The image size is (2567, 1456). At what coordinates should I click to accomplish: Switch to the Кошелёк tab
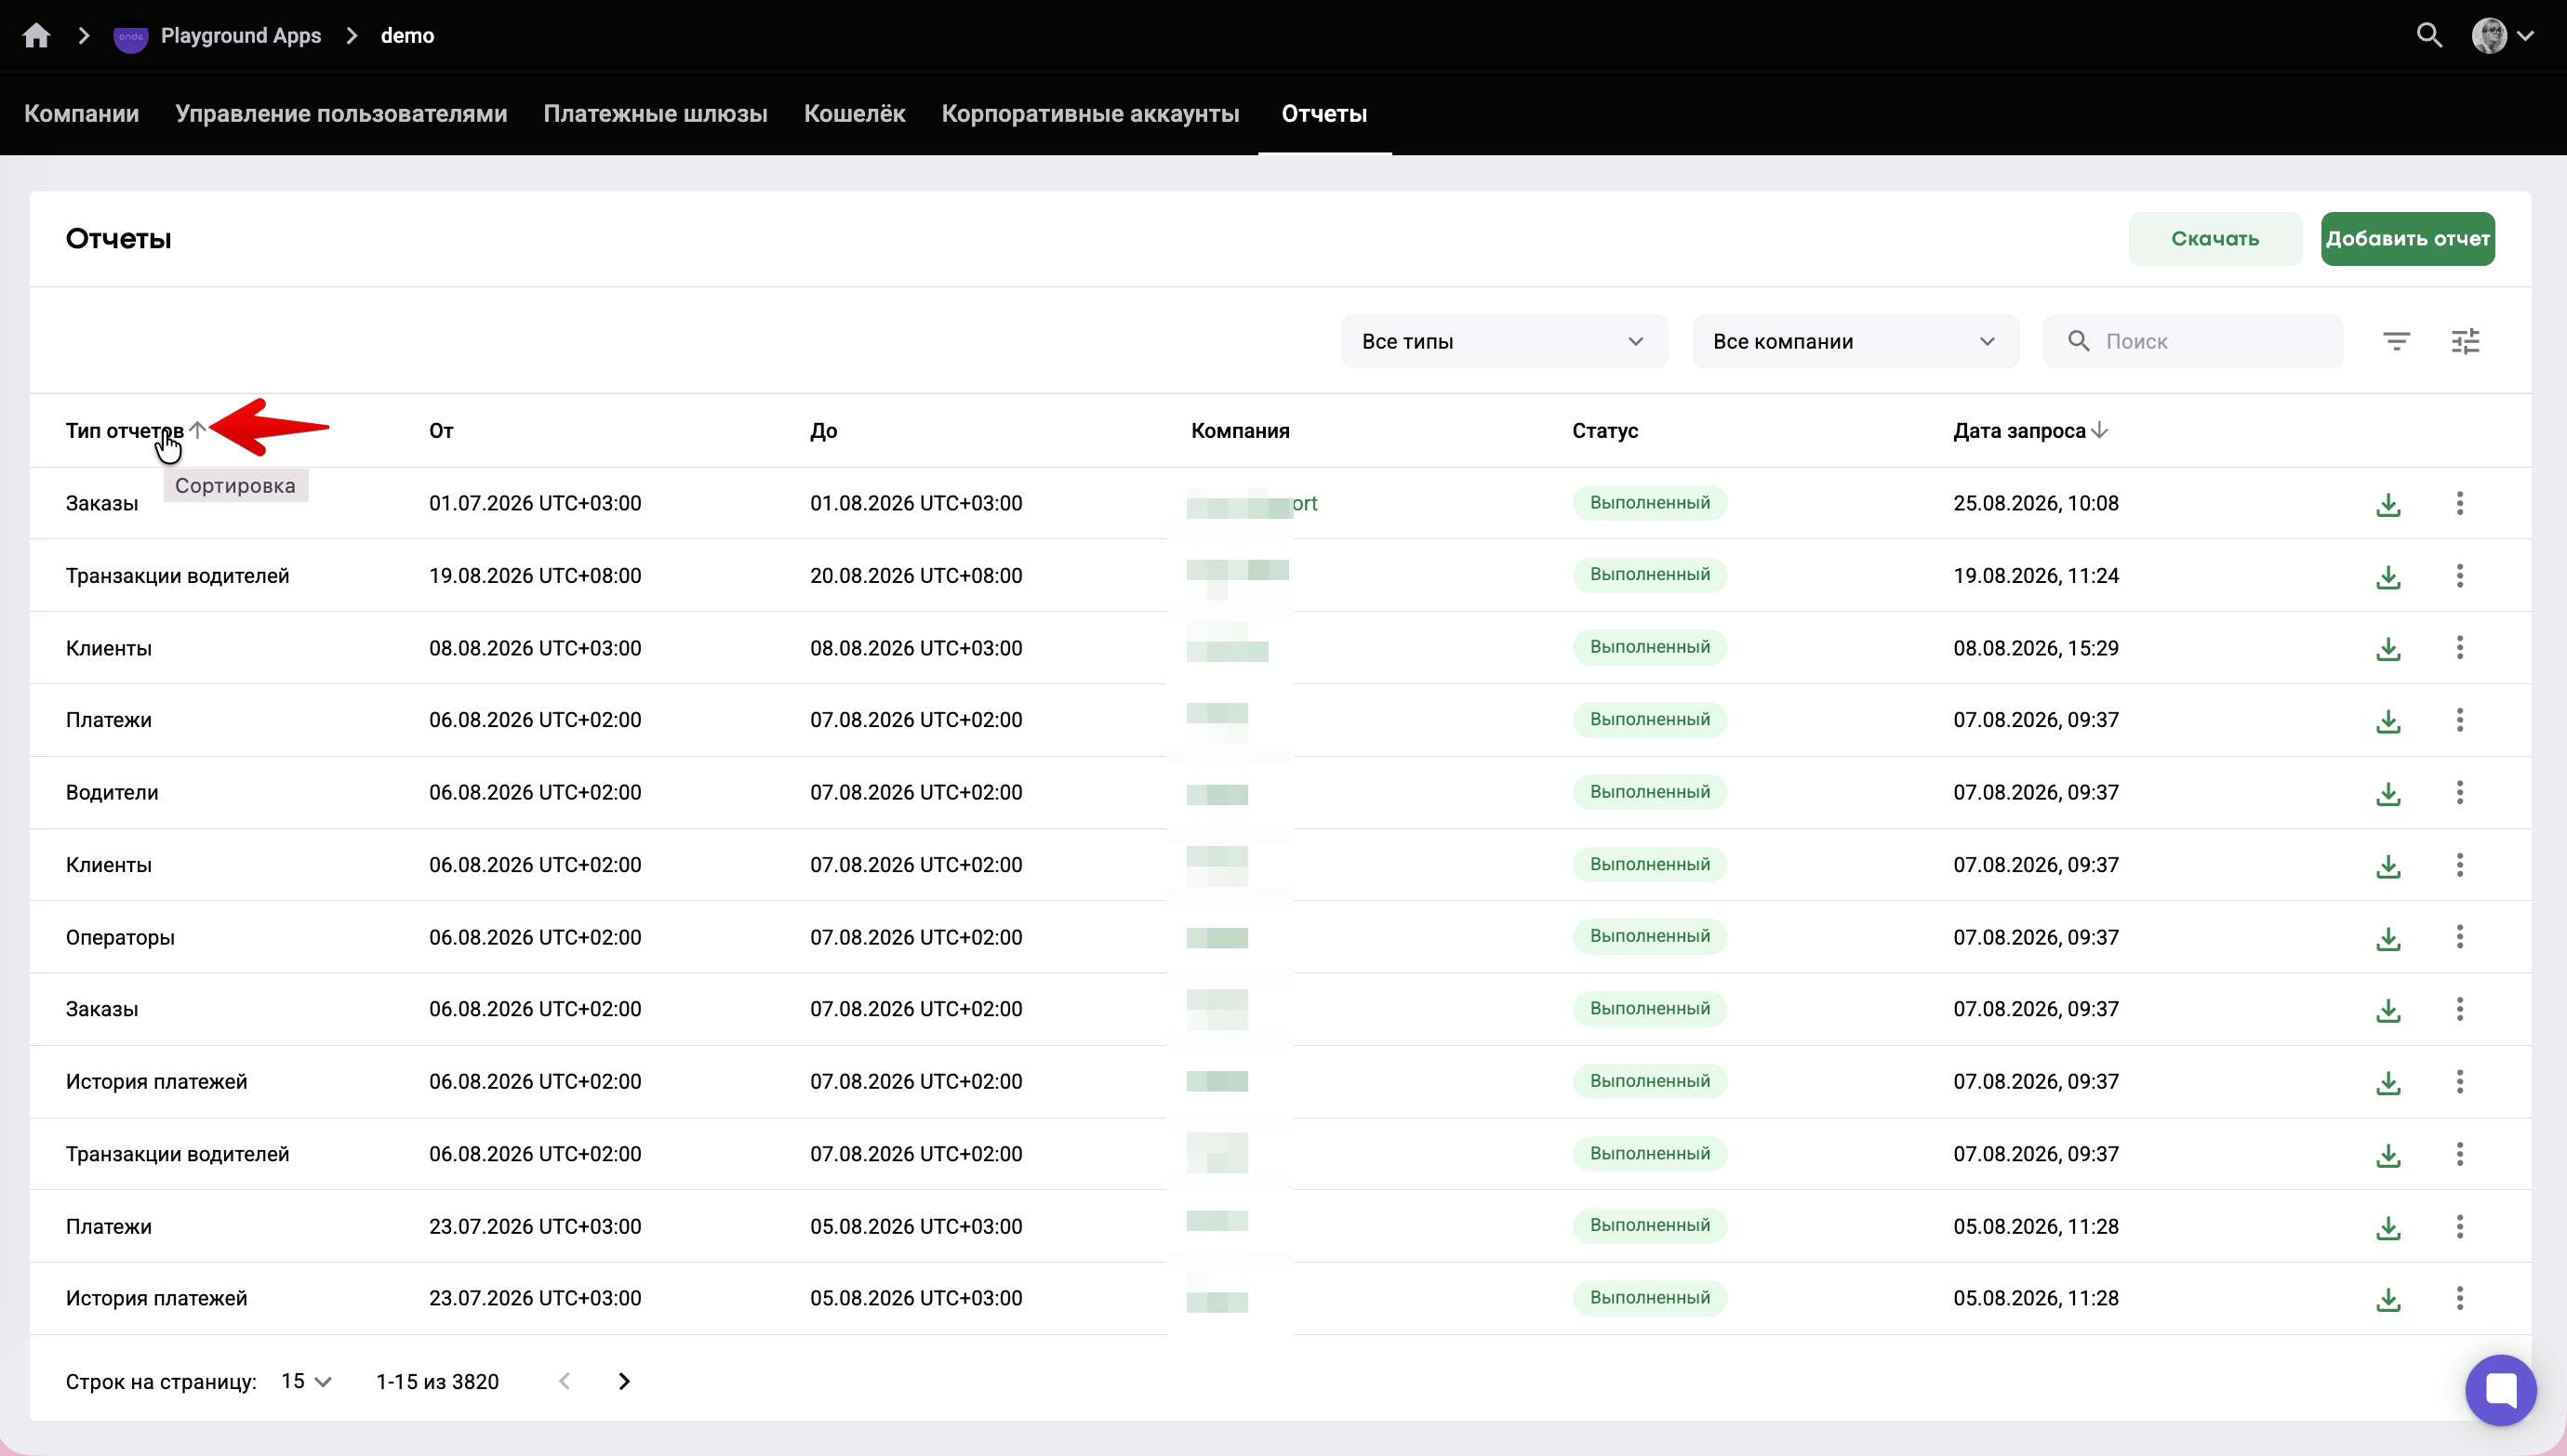[x=854, y=114]
